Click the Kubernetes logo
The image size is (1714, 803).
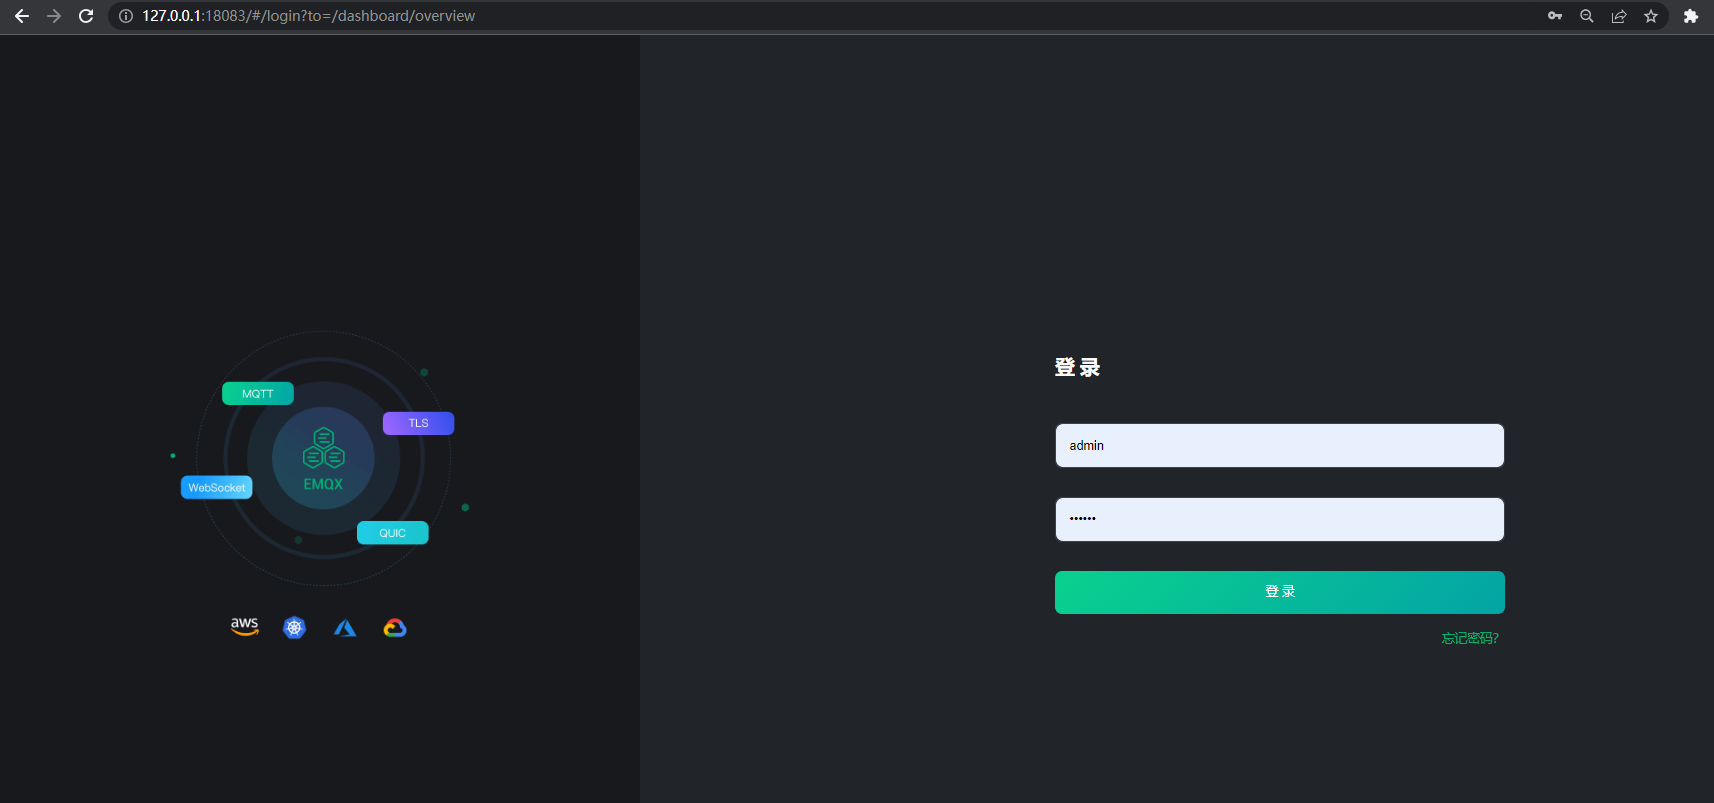[x=294, y=627]
